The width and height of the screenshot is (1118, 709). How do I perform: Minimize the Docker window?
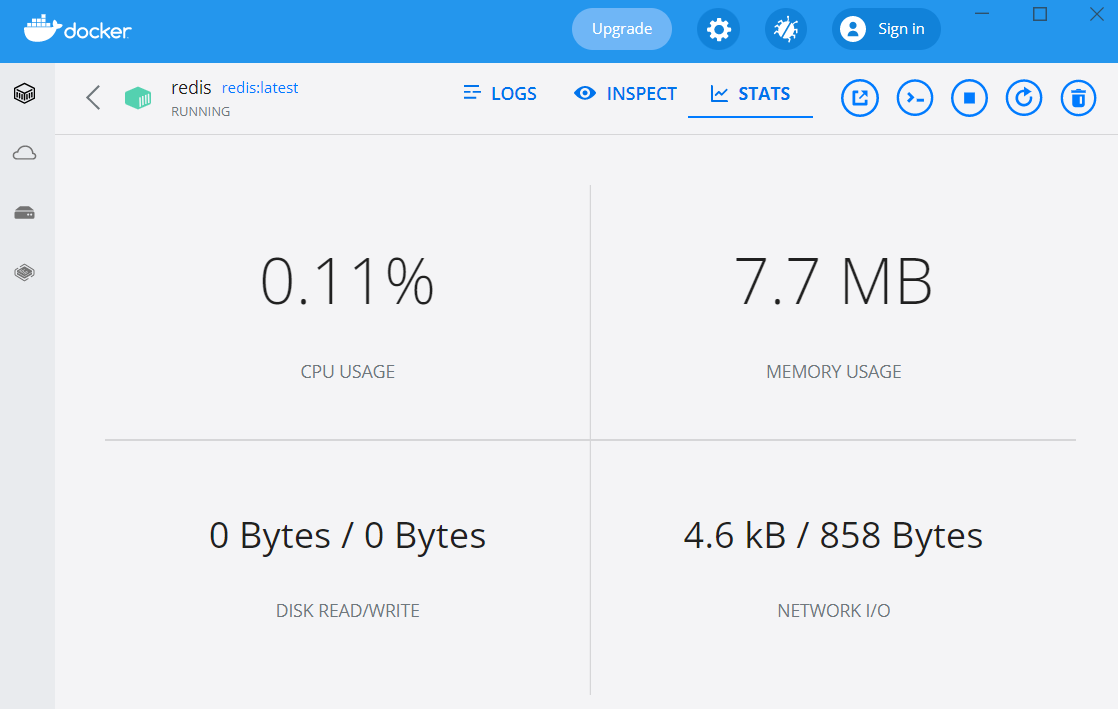(x=982, y=14)
